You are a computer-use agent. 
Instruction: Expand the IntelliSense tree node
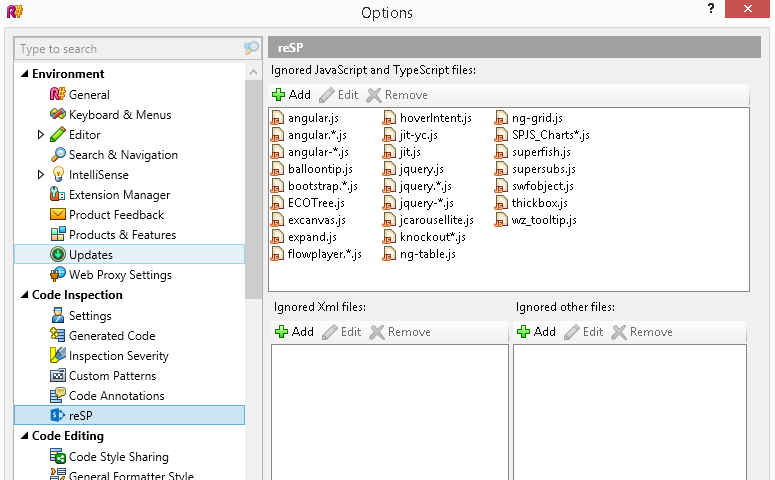41,175
